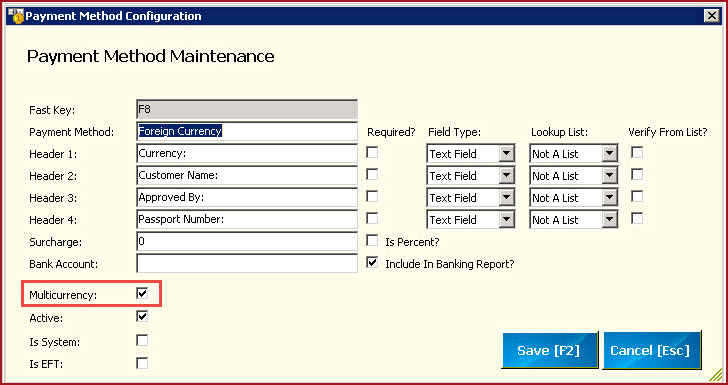Uncheck the Active checkbox

tap(142, 317)
